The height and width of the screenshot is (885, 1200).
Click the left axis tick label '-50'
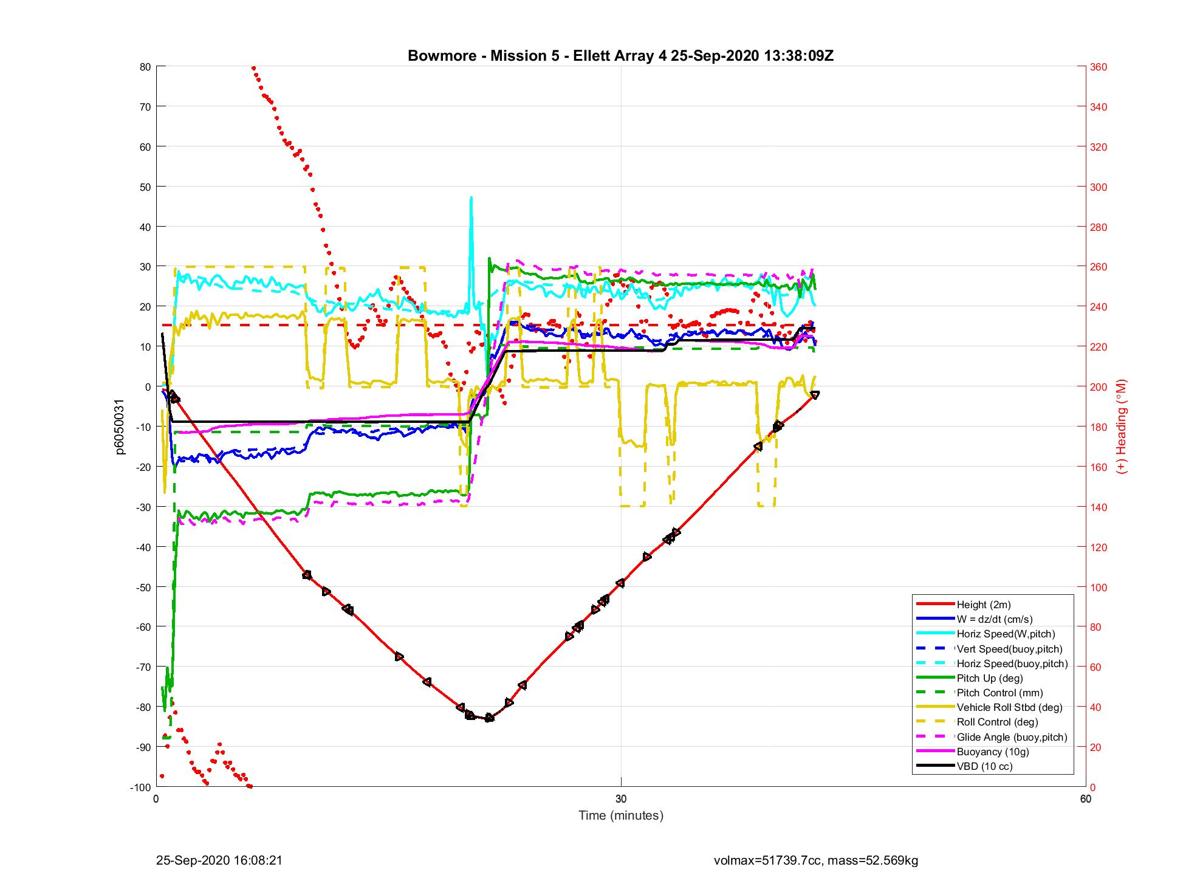142,587
